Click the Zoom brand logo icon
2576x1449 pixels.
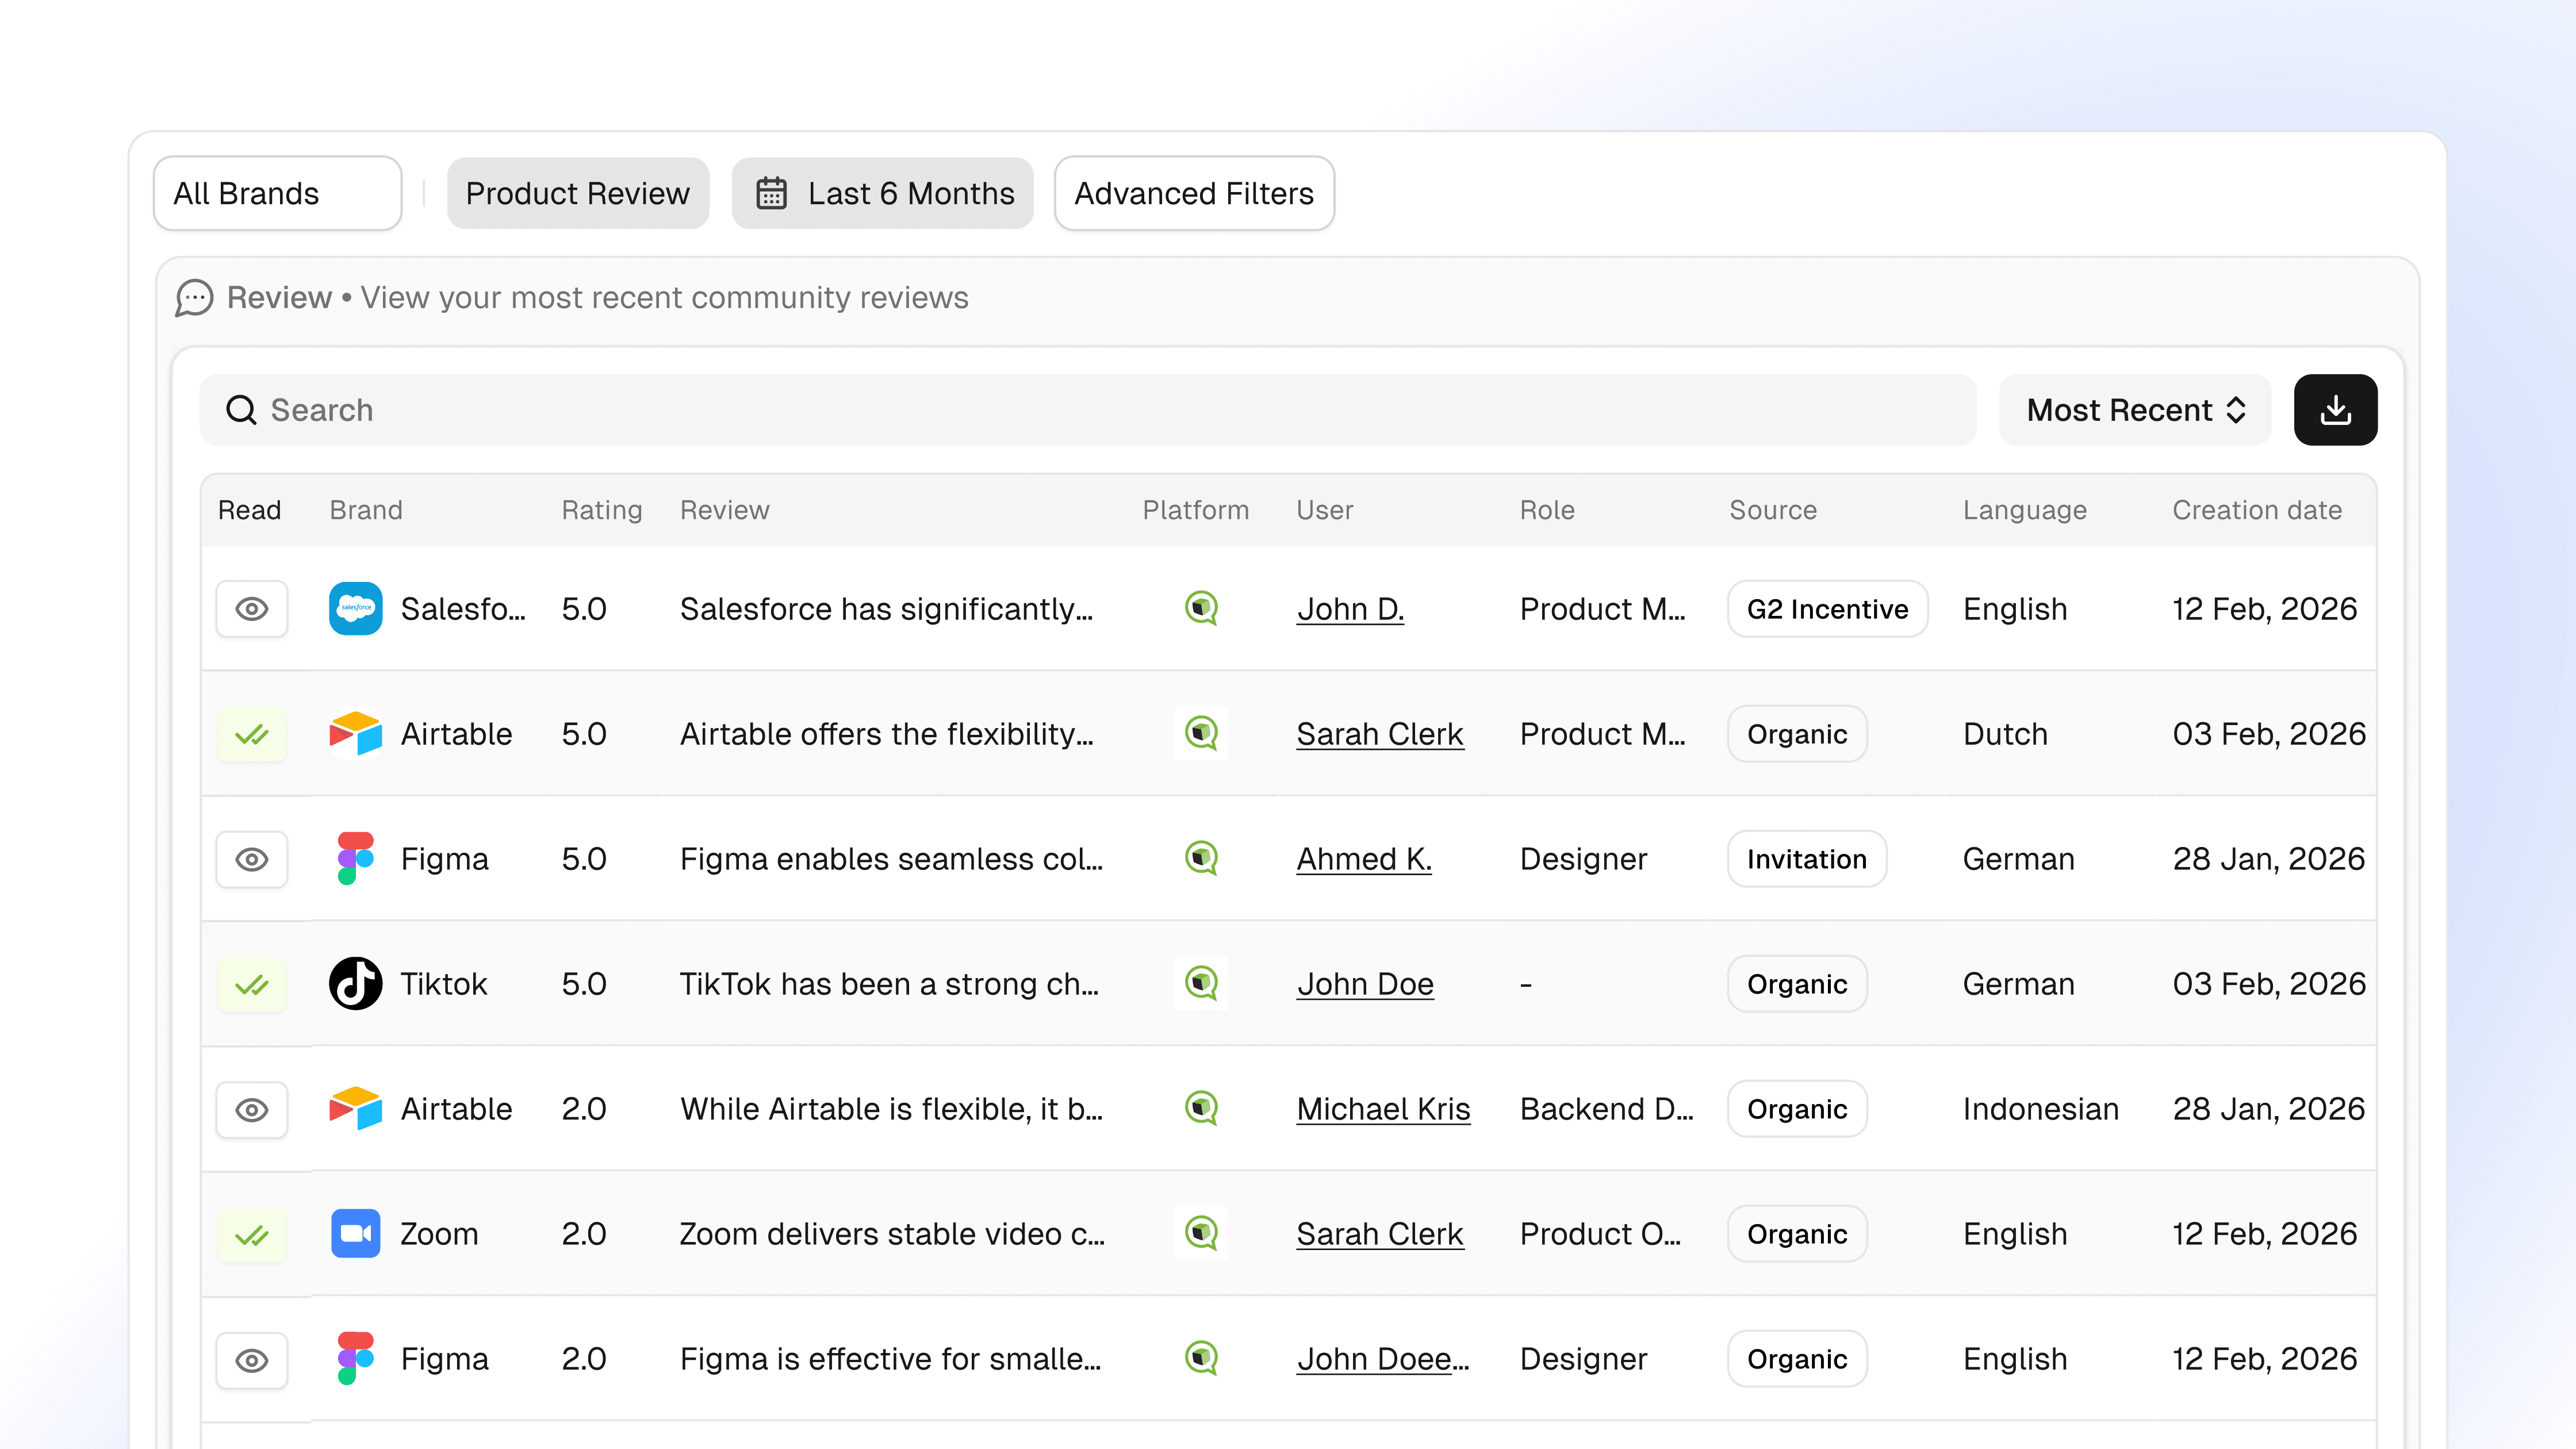[x=355, y=1233]
